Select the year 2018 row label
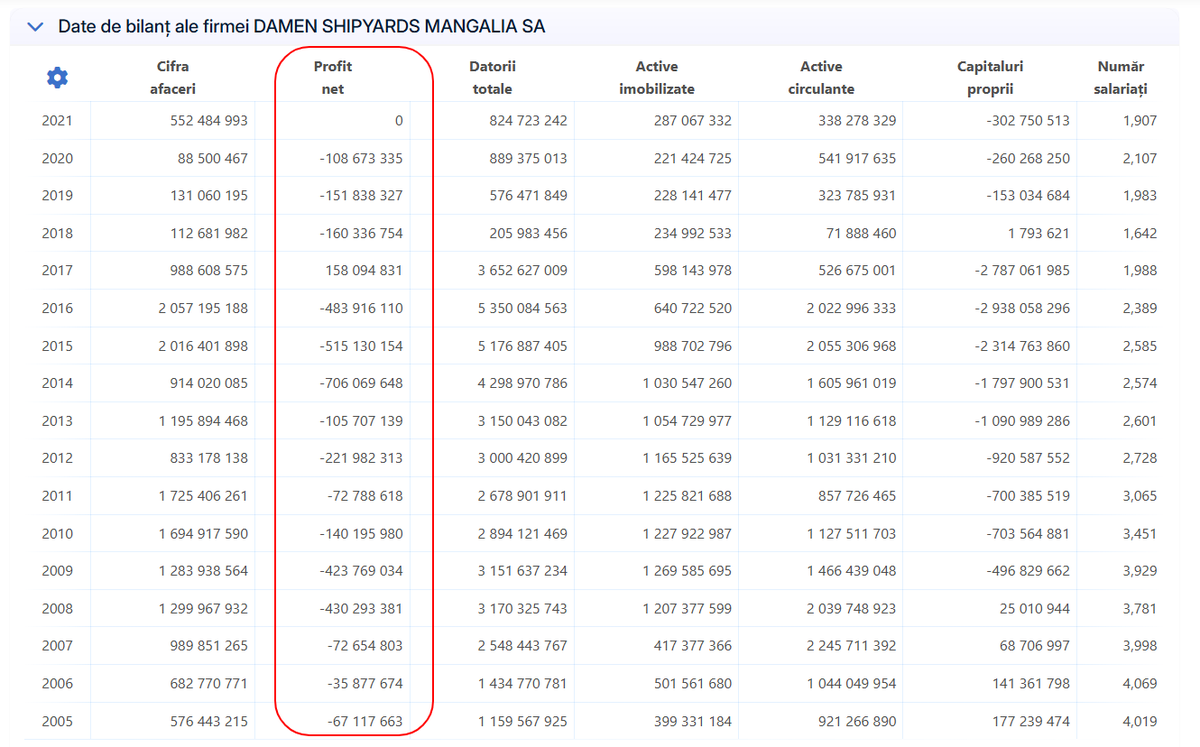The height and width of the screenshot is (747, 1200). coord(57,233)
